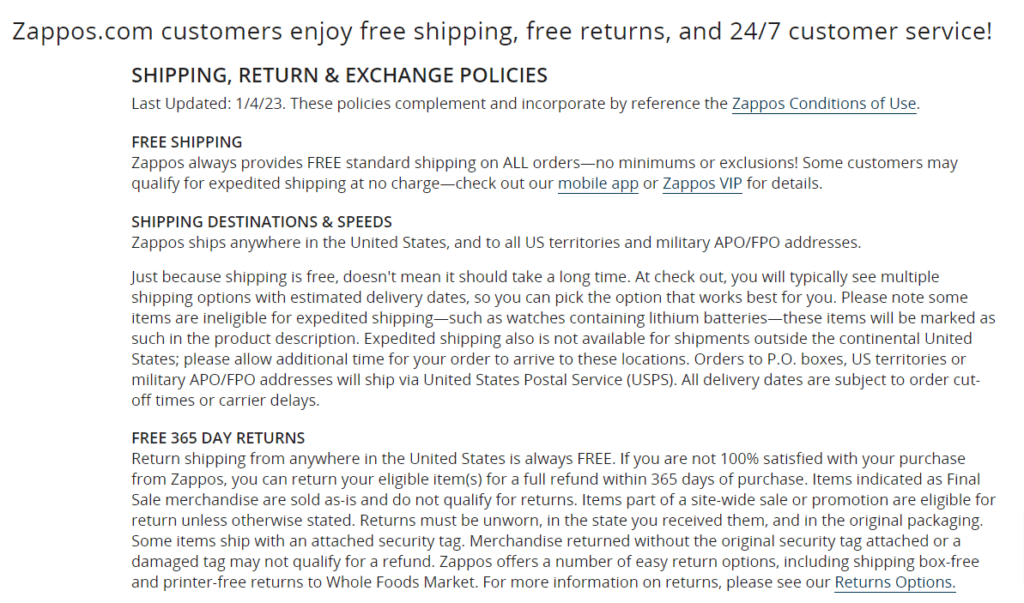The width and height of the screenshot is (1024, 603).
Task: Click the sentence starting Return shipping from anywhere
Action: pos(373,459)
